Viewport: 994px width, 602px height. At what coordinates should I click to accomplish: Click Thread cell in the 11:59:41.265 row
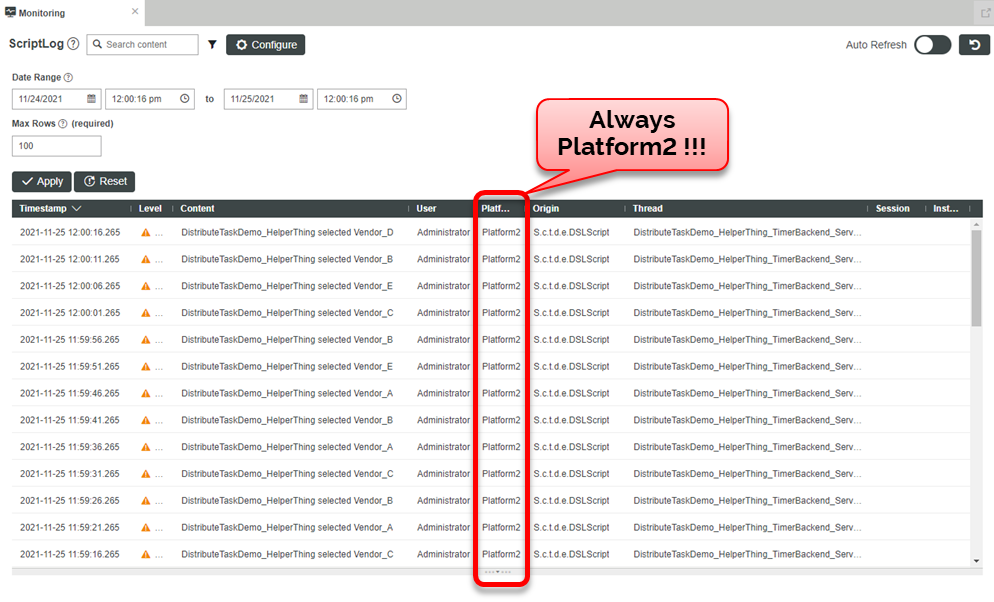point(747,420)
